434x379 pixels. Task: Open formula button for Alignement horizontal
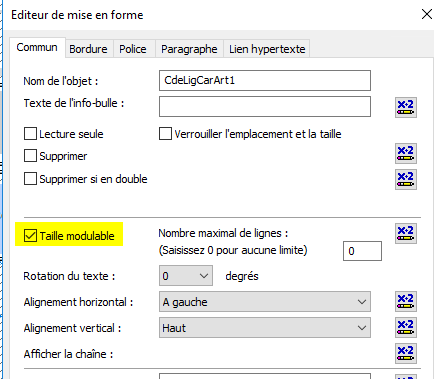(406, 301)
